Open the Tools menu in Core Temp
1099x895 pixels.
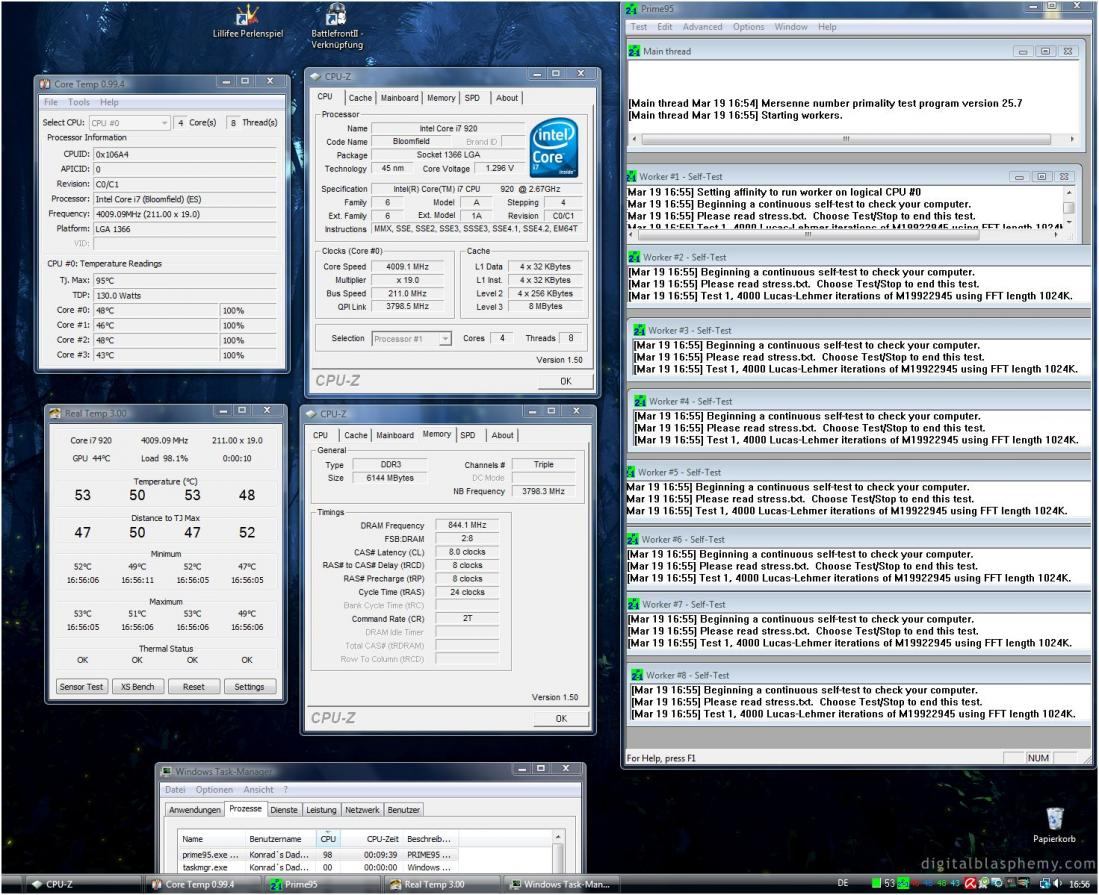point(78,102)
